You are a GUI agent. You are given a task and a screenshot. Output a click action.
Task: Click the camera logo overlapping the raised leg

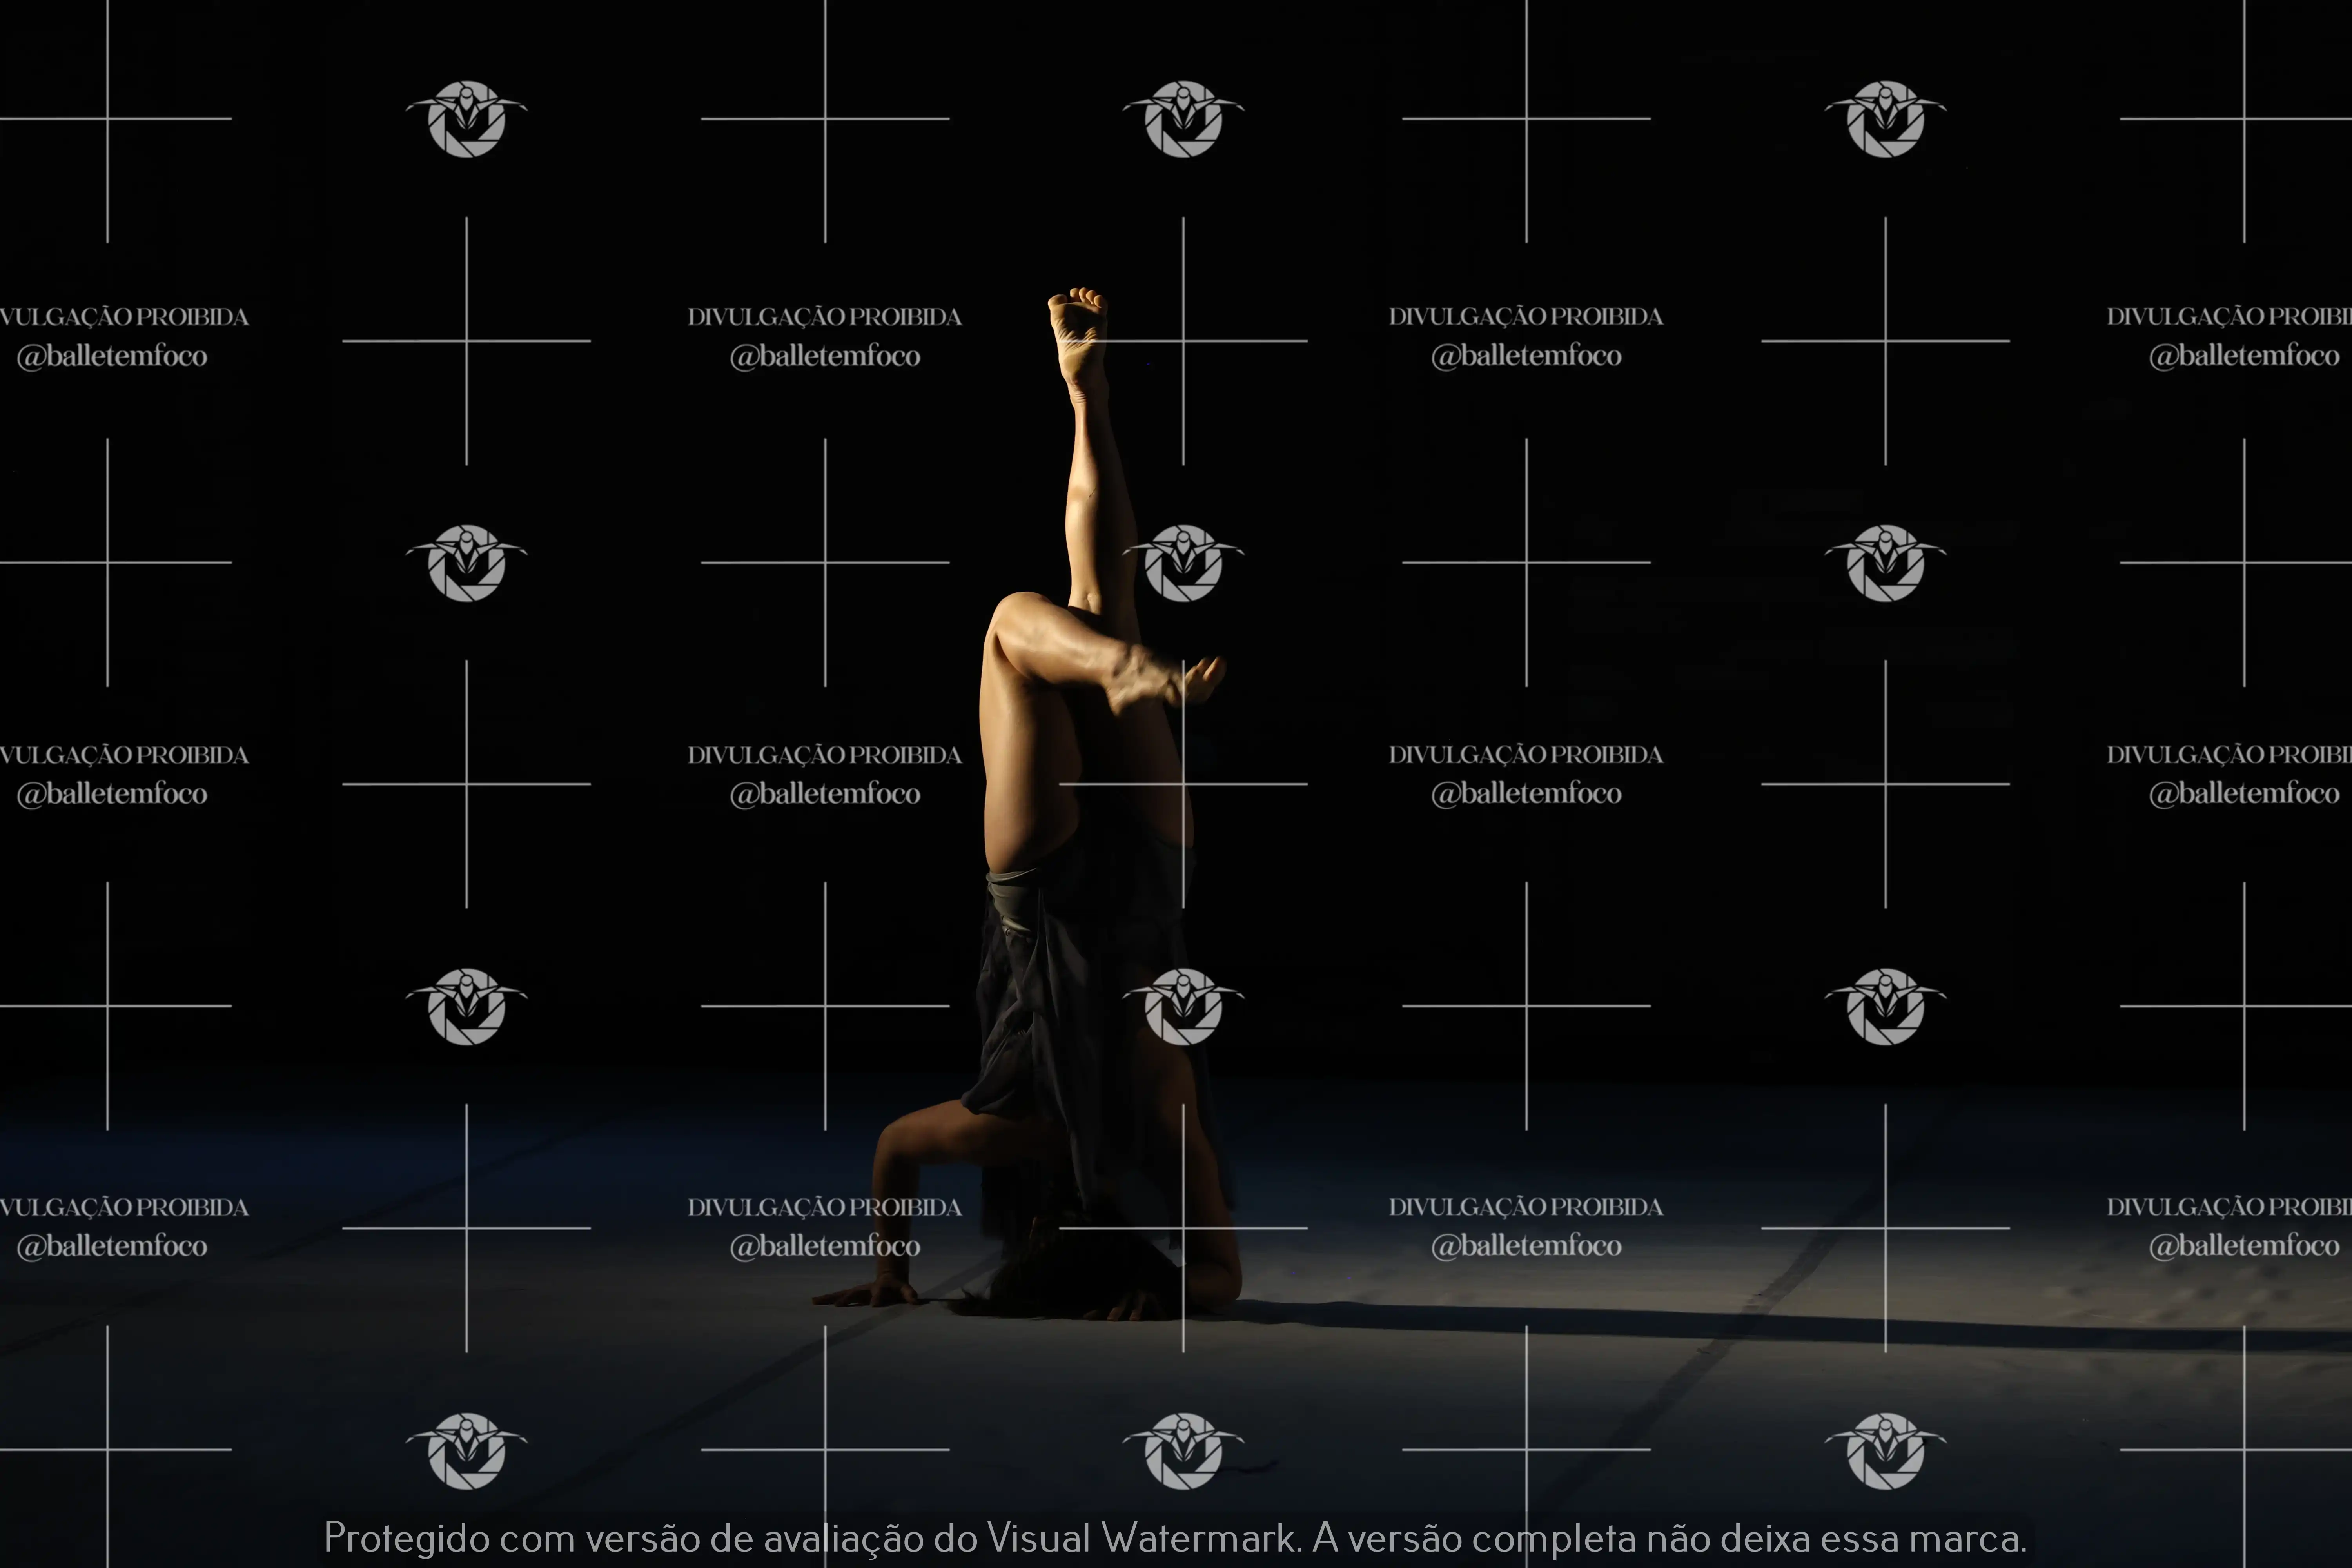[1183, 563]
